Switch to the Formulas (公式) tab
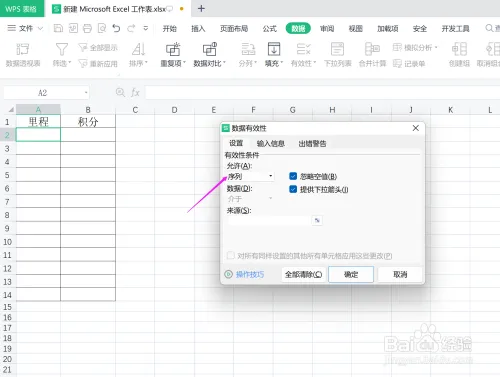The width and height of the screenshot is (500, 377). click(270, 29)
